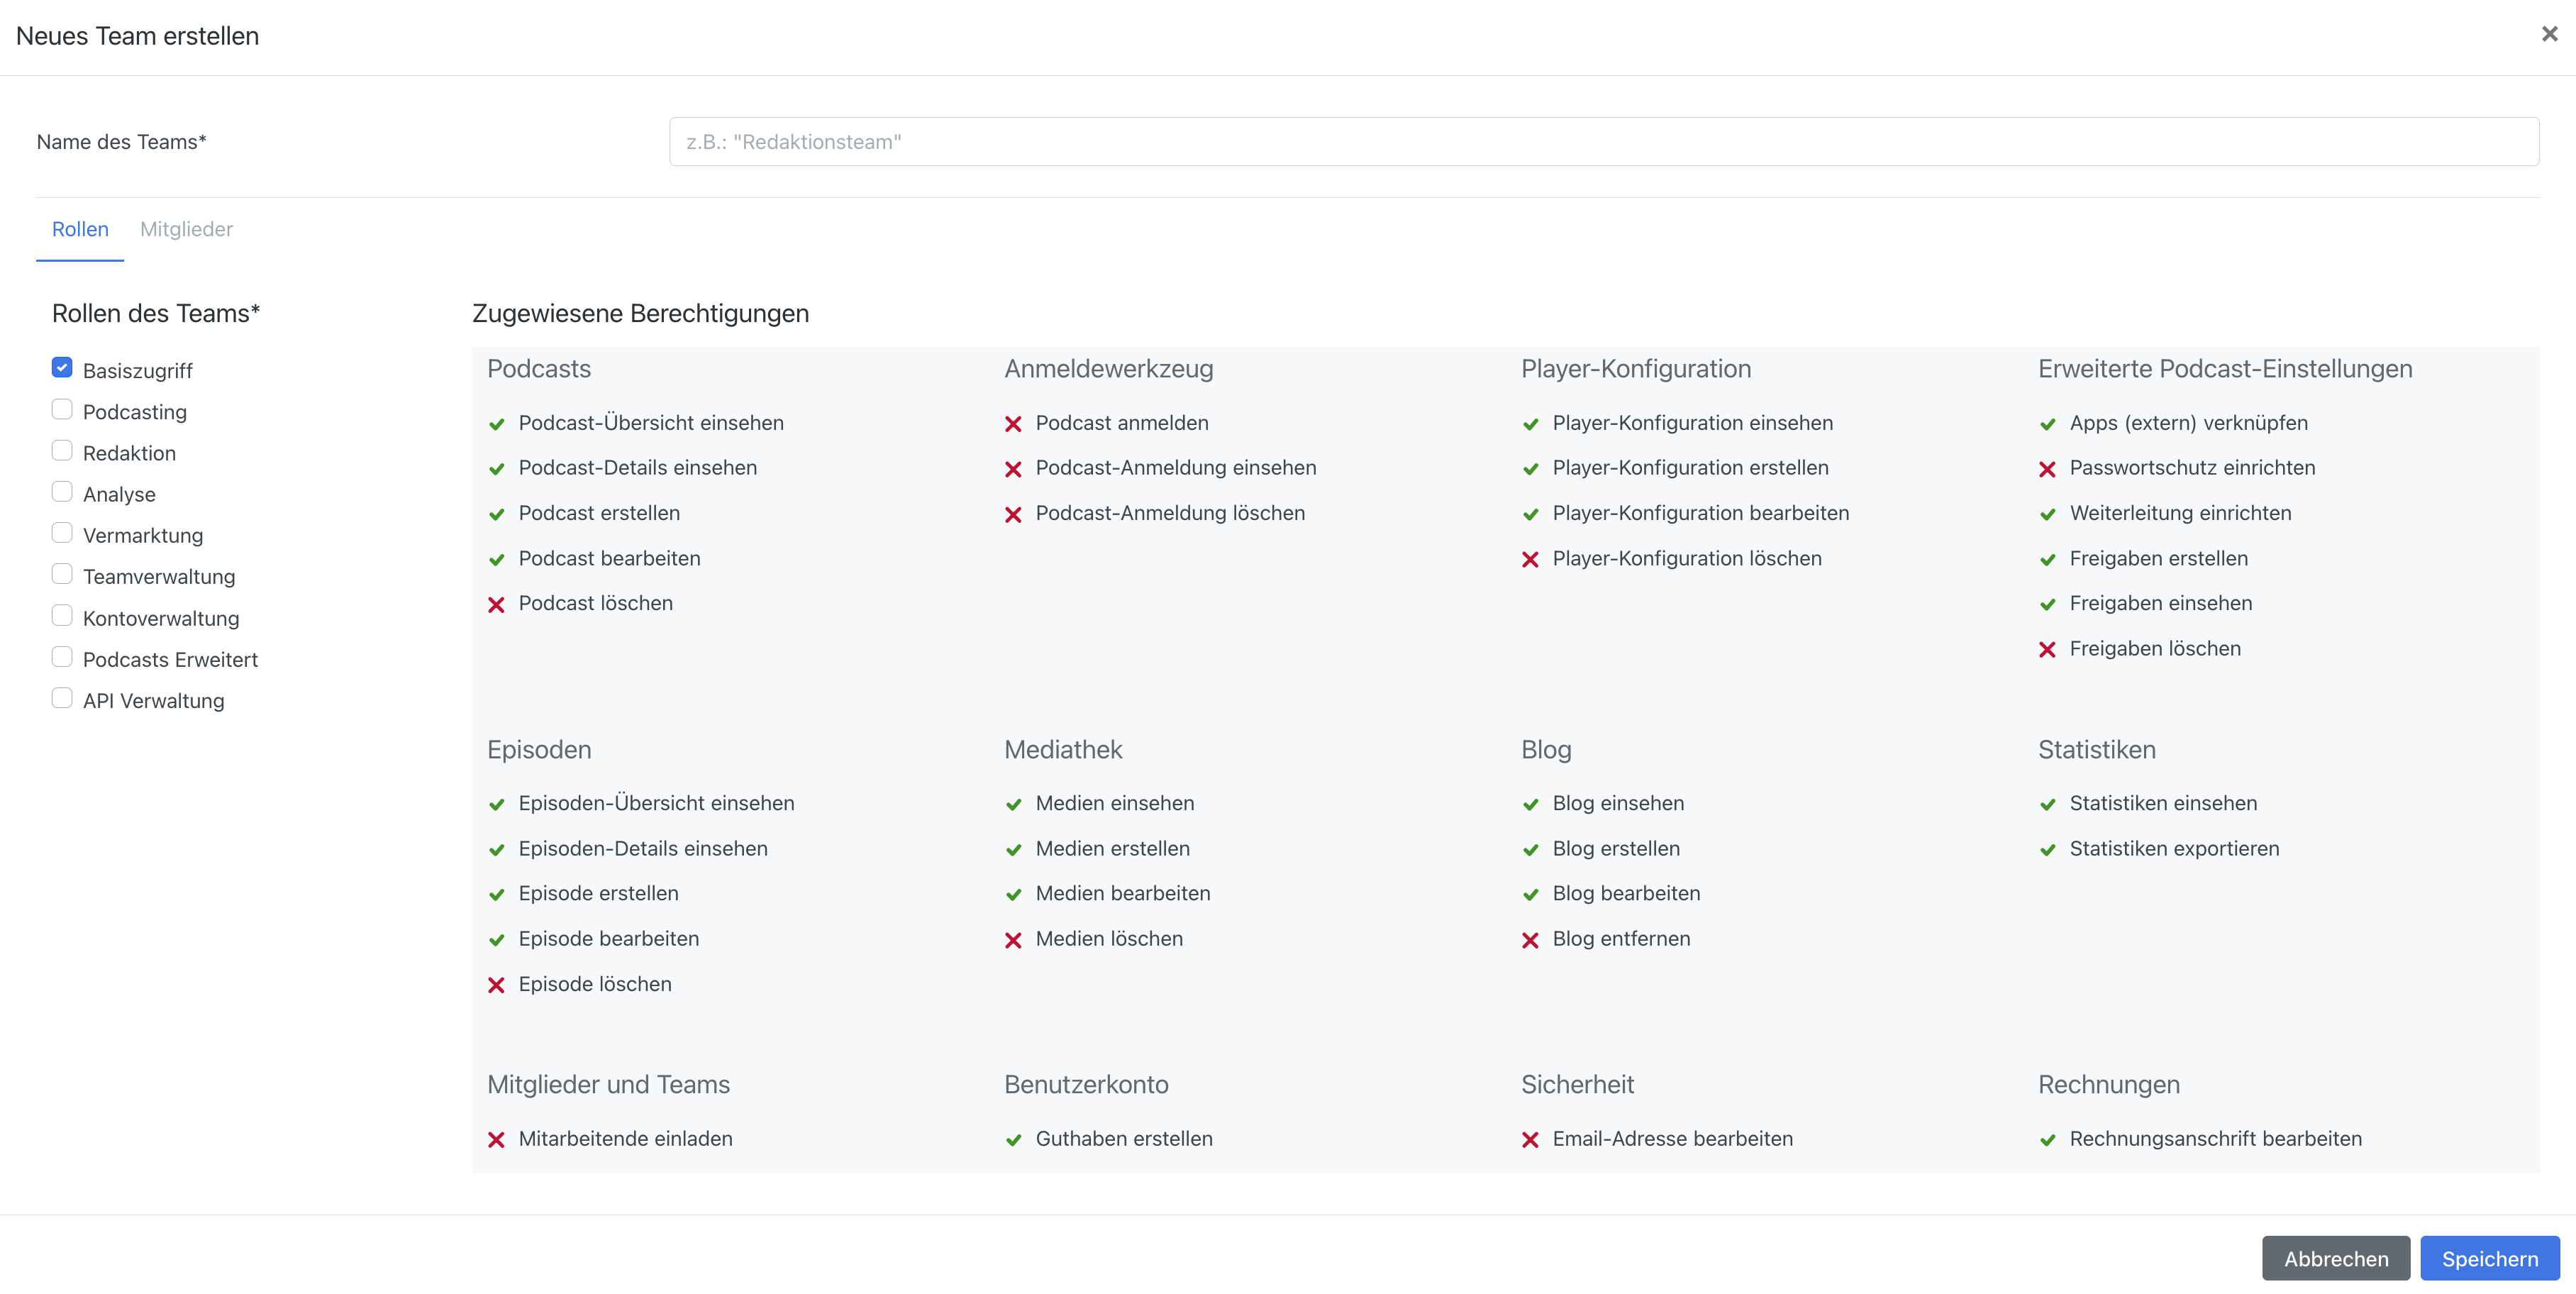Click the Anmeldewerkzeug section heading
2576x1294 pixels.
pyautogui.click(x=1108, y=369)
